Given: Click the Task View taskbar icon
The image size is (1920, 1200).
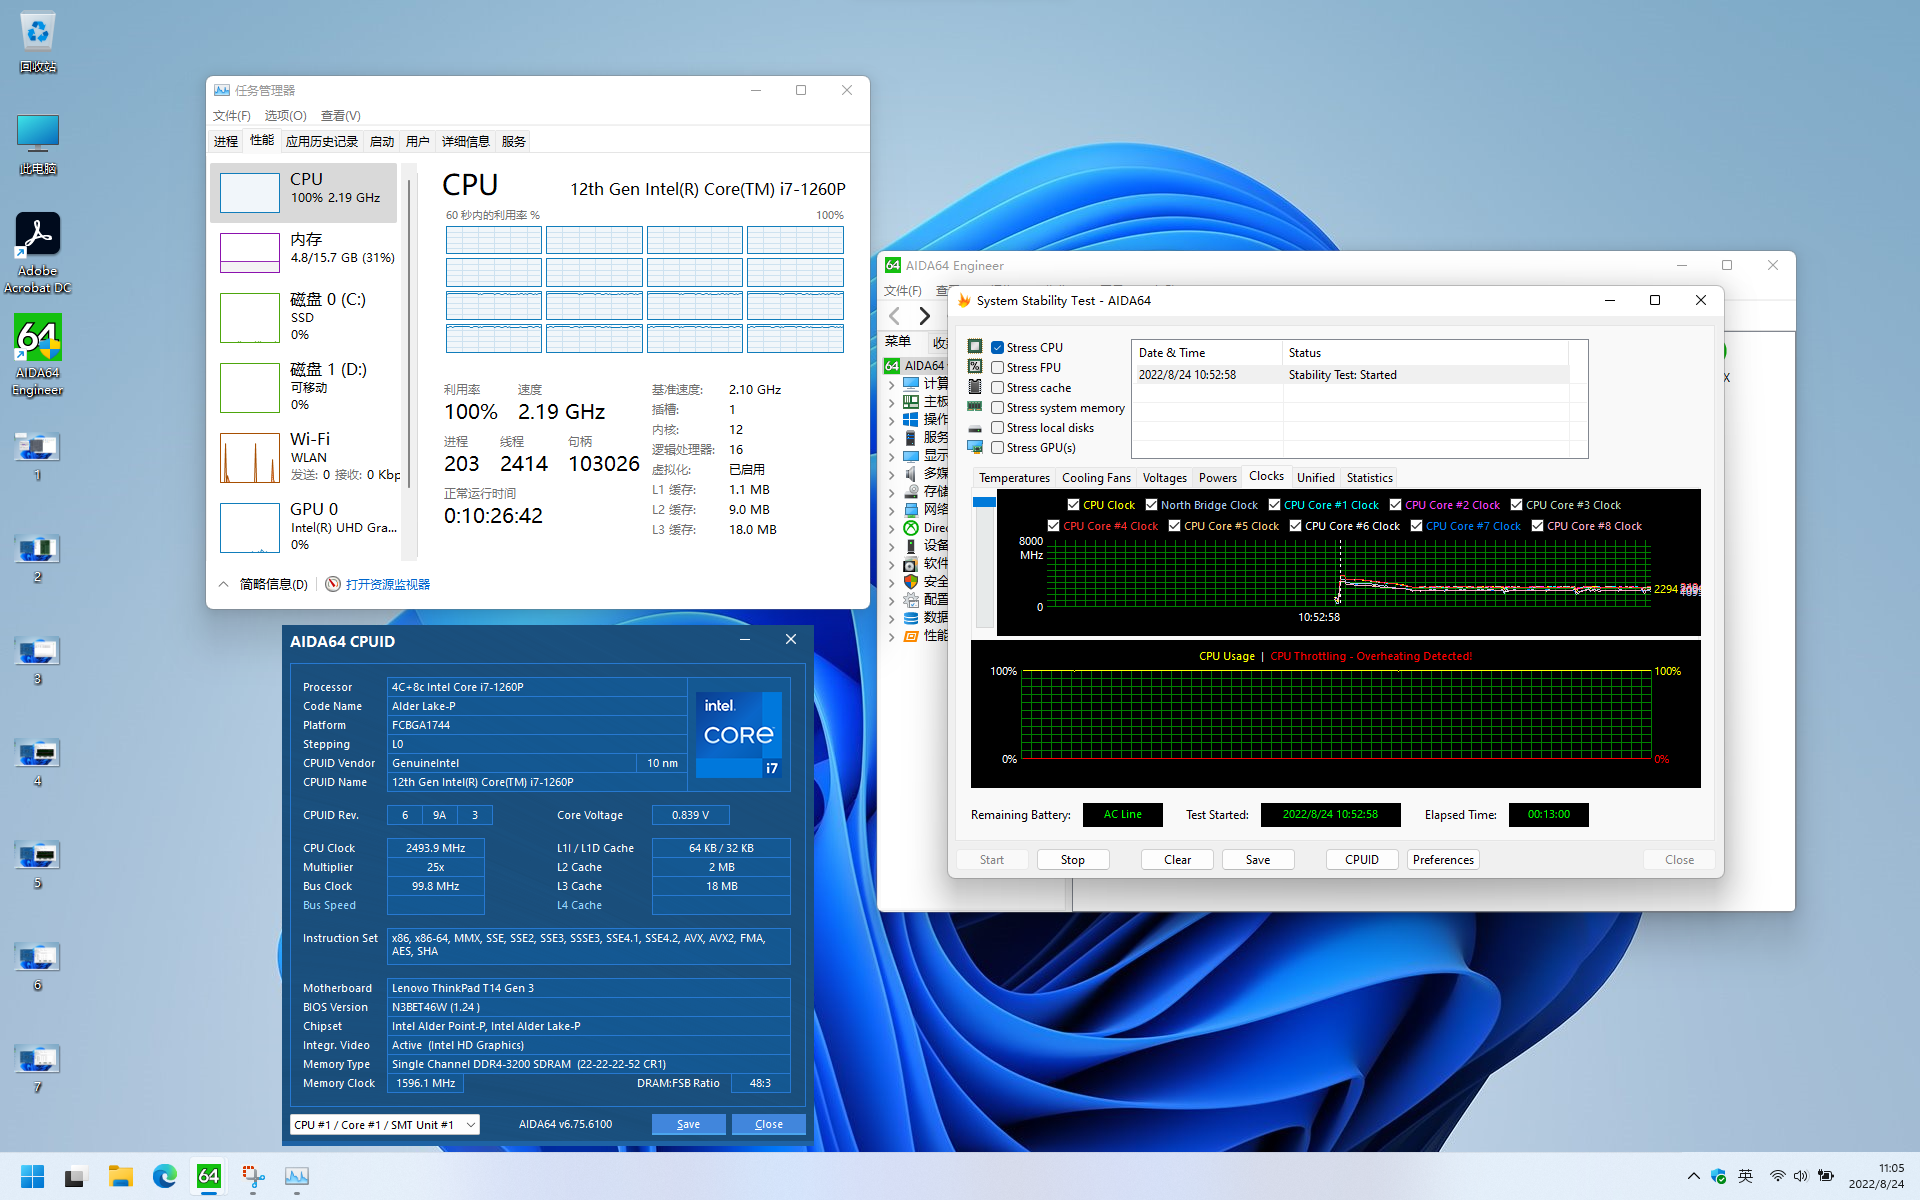Looking at the screenshot, I should coord(76,1176).
